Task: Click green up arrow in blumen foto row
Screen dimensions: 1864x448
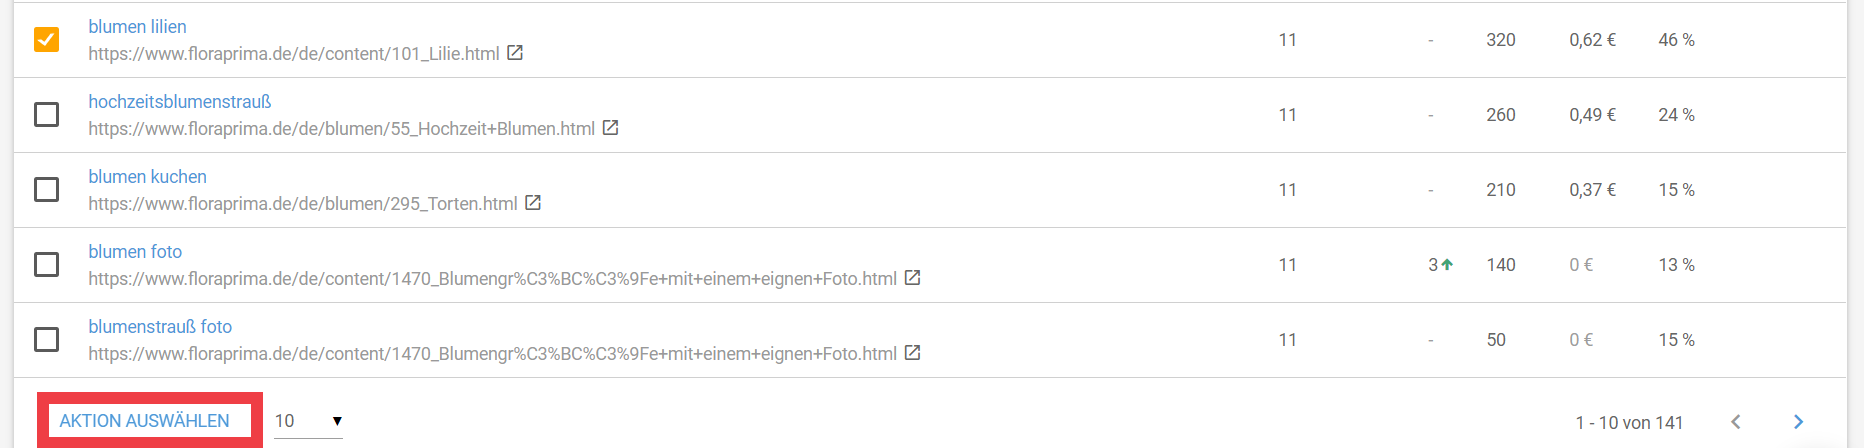Action: click(x=1447, y=265)
